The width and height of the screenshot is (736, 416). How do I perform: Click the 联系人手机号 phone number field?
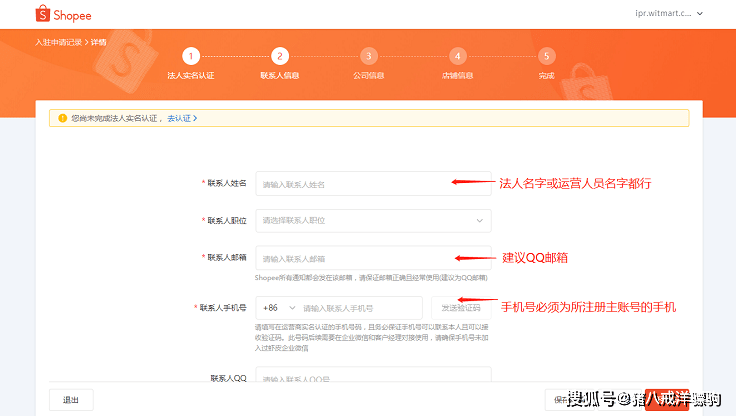360,308
